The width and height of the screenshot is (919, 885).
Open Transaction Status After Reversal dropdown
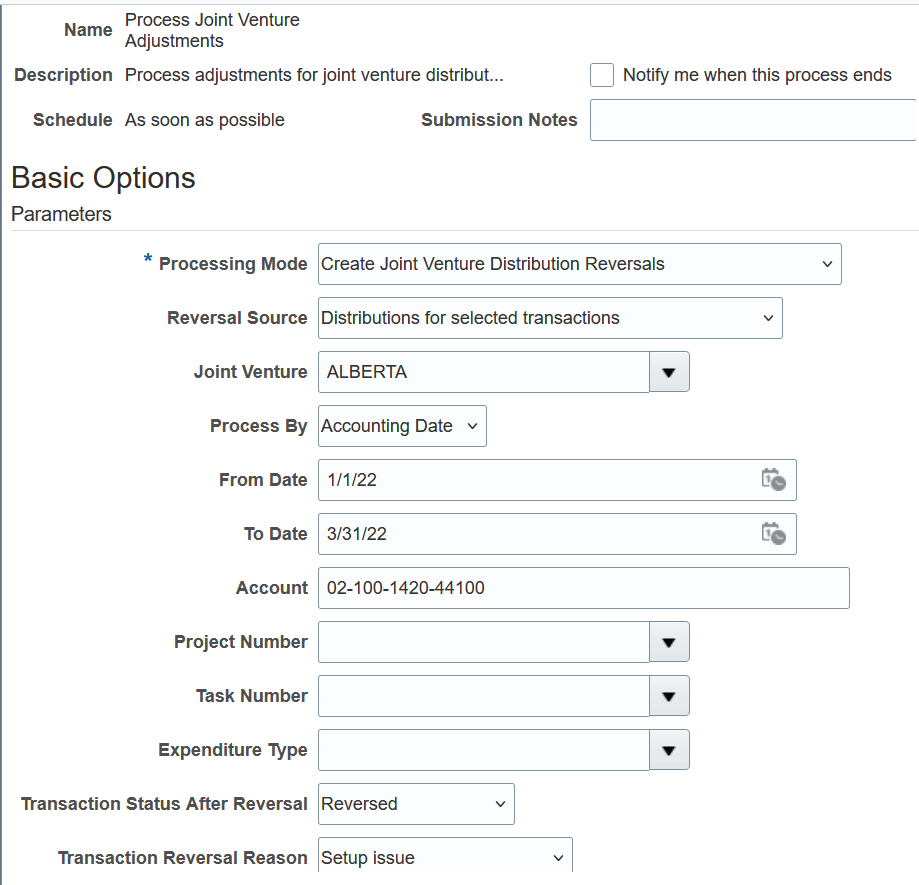(x=416, y=804)
